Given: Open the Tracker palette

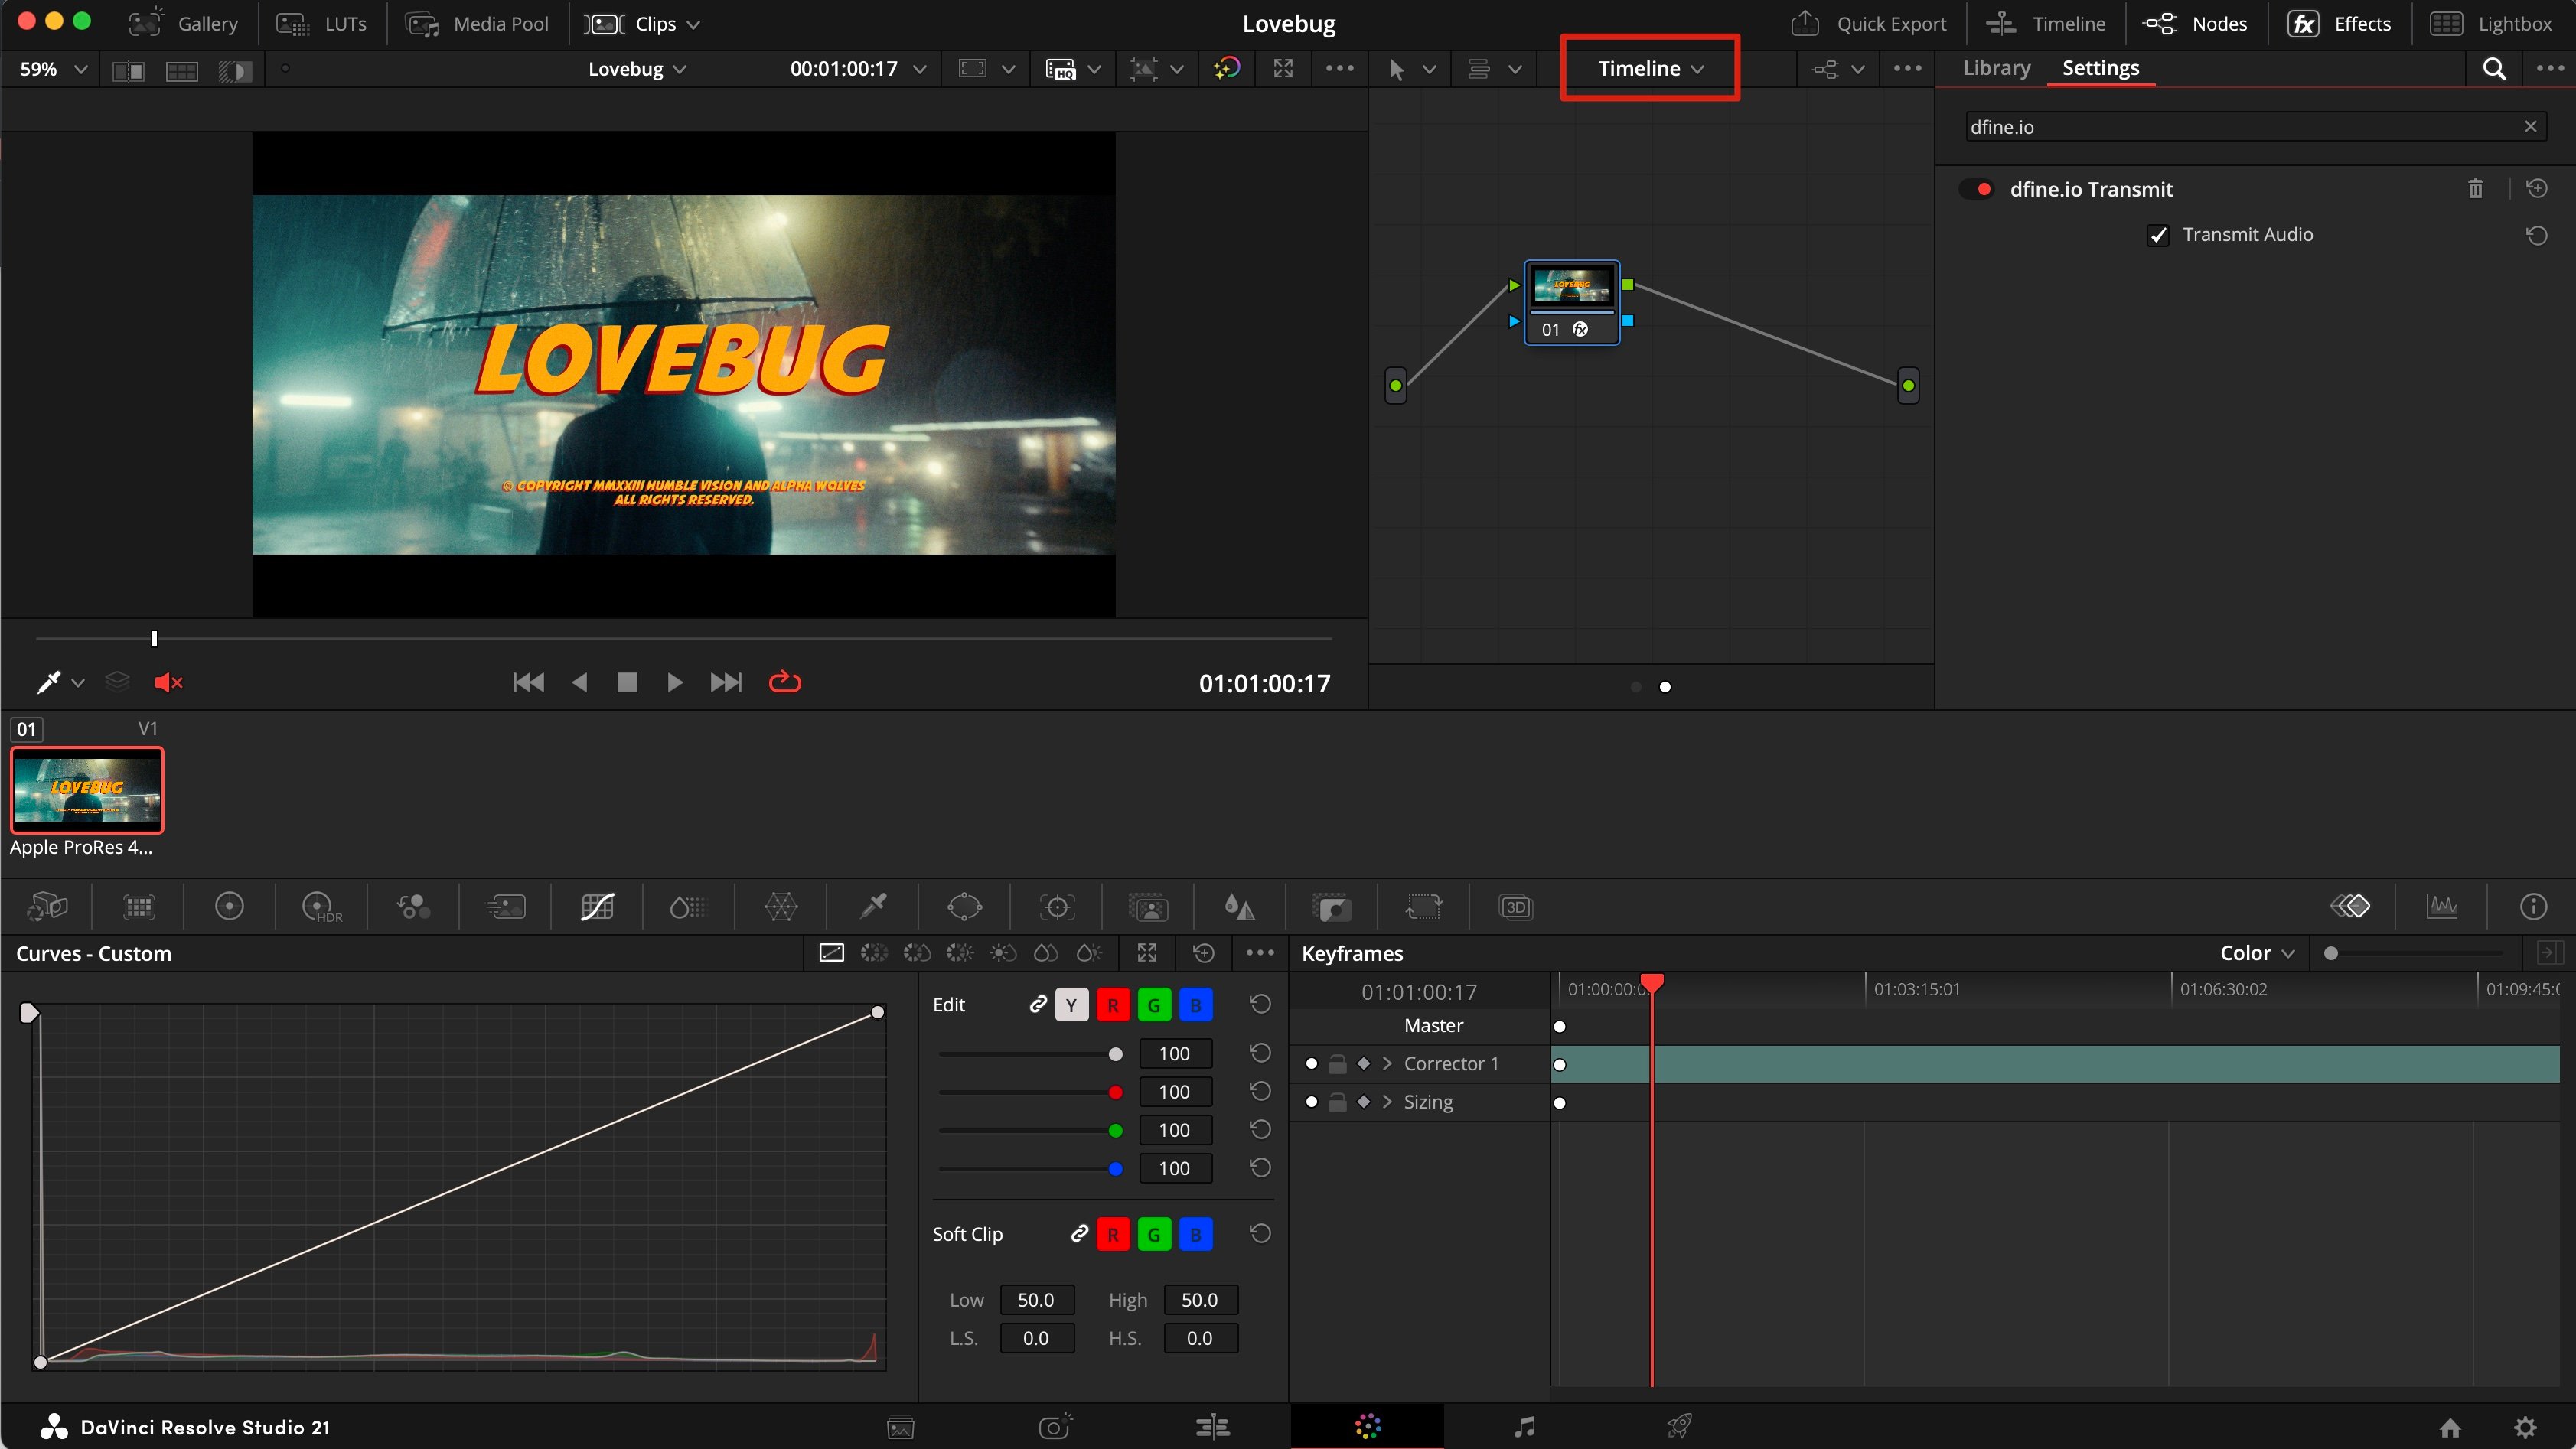Looking at the screenshot, I should (1057, 907).
